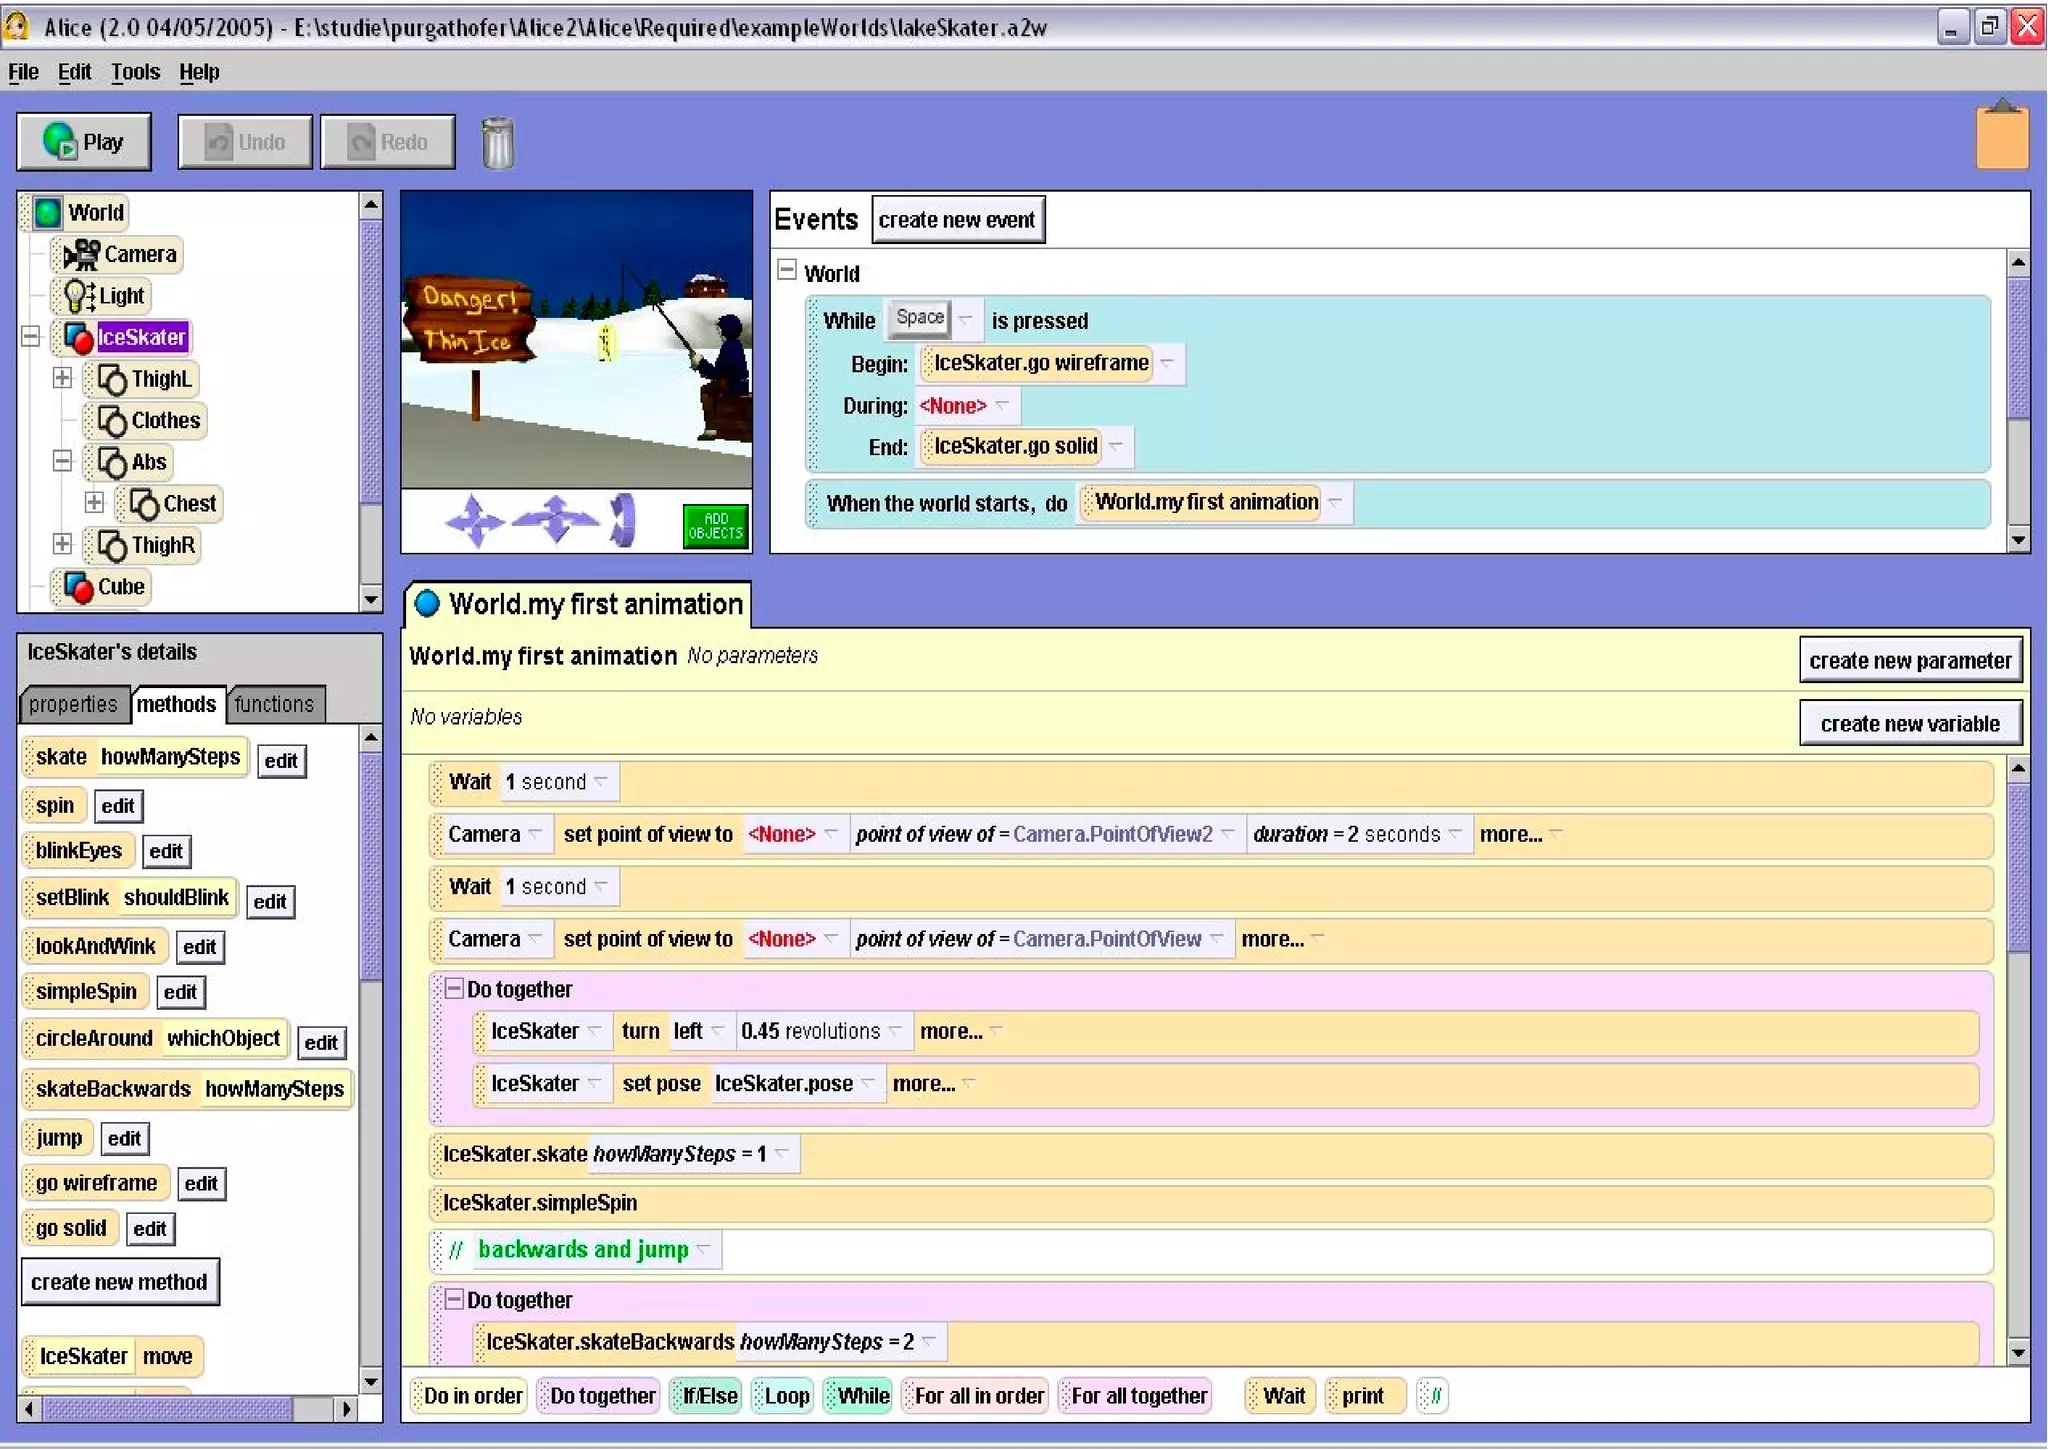Open the Tools menu

point(135,72)
